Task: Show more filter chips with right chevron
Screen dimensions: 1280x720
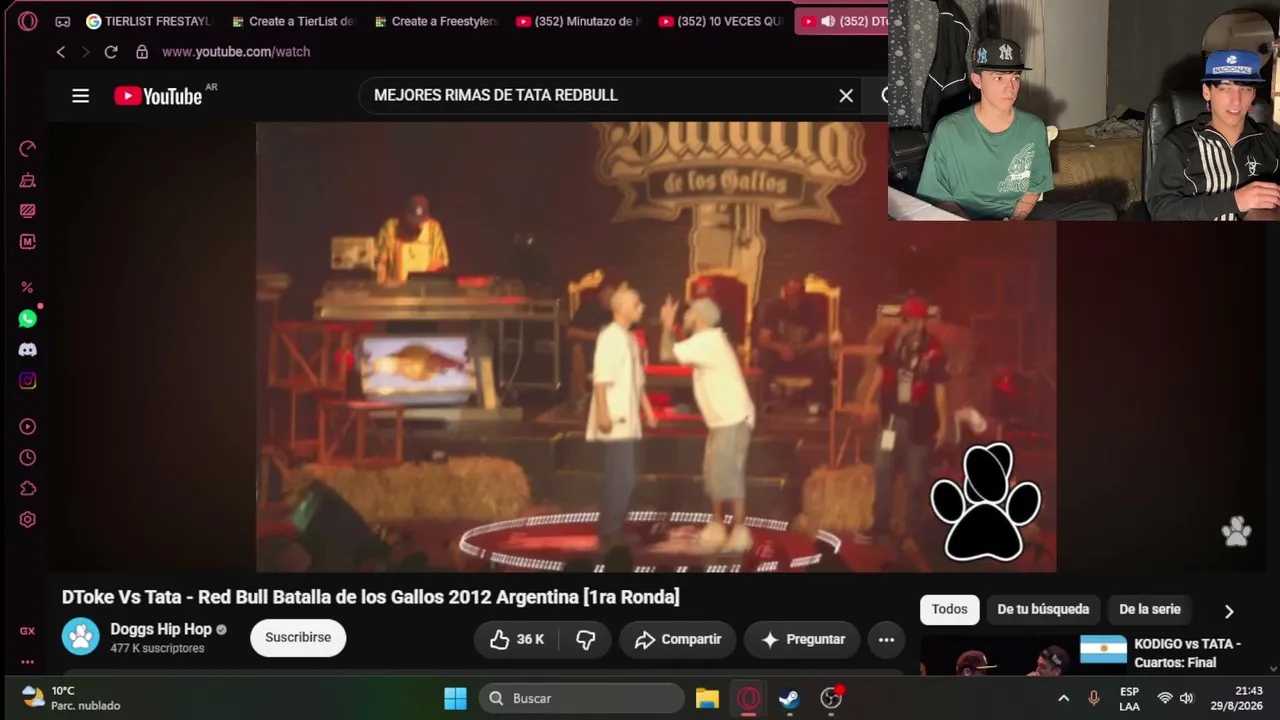Action: point(1229,611)
